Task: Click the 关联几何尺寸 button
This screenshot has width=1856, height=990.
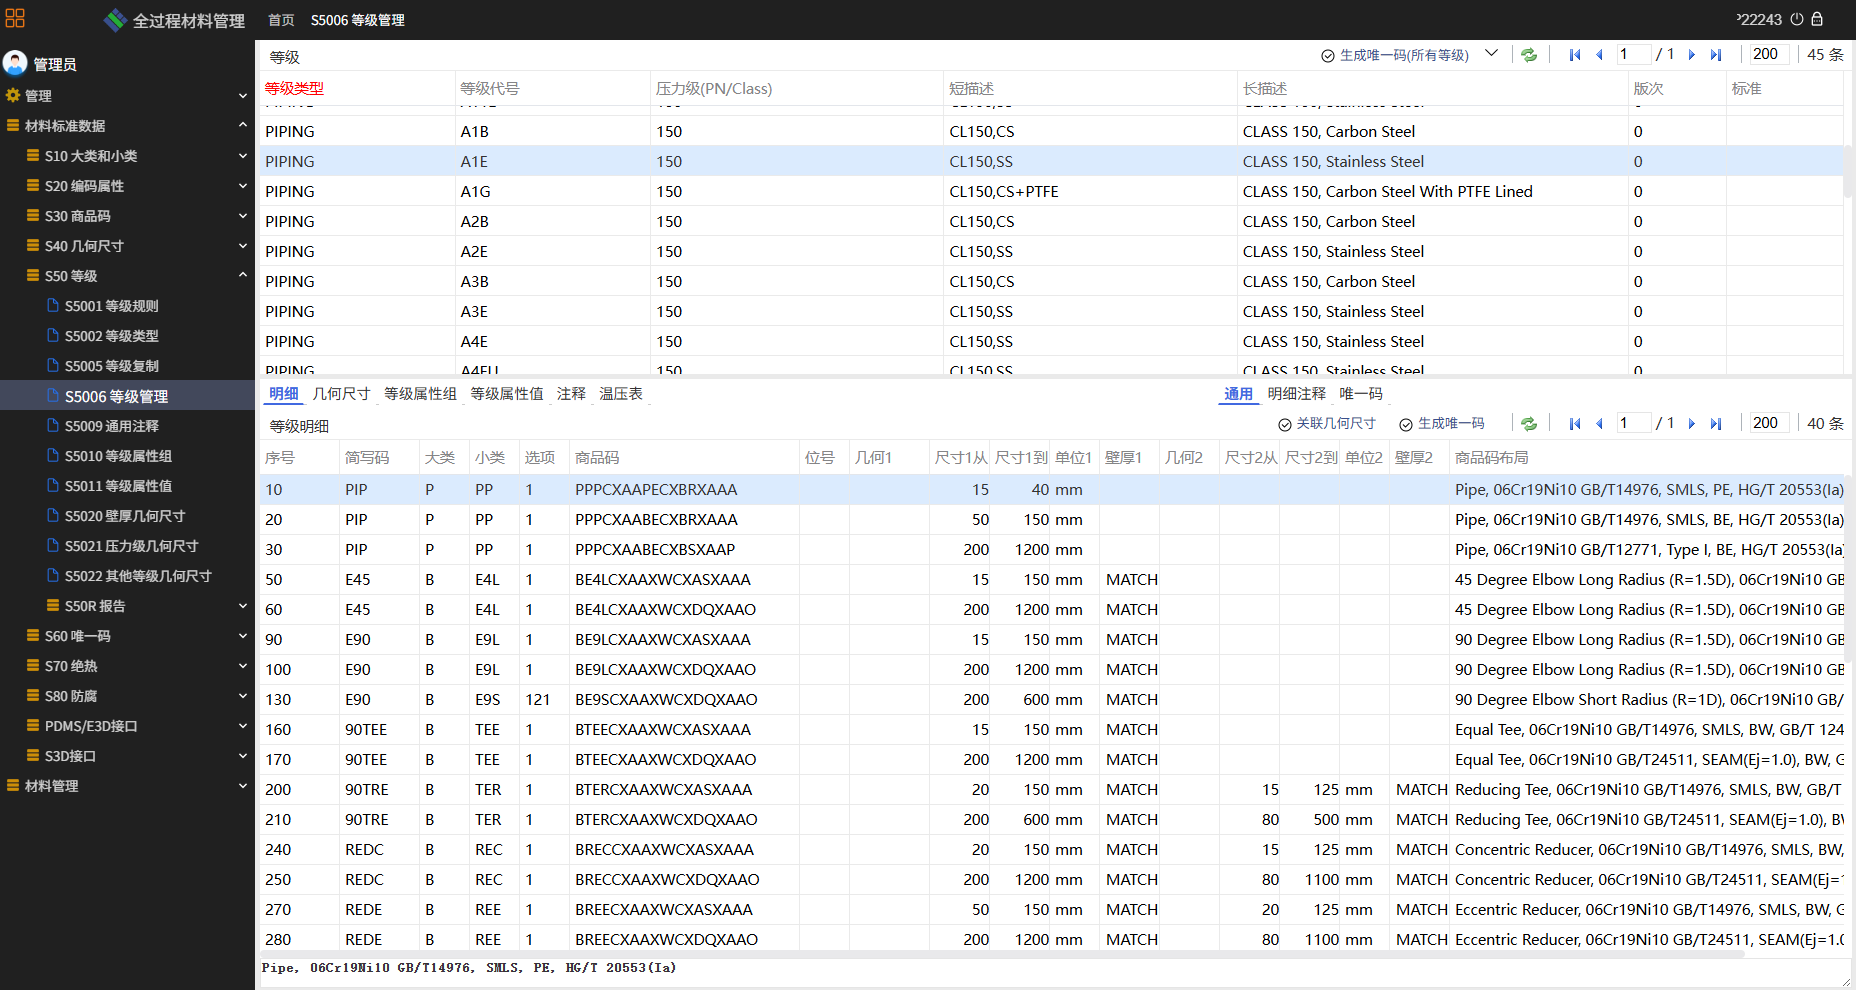Action: 1327,424
